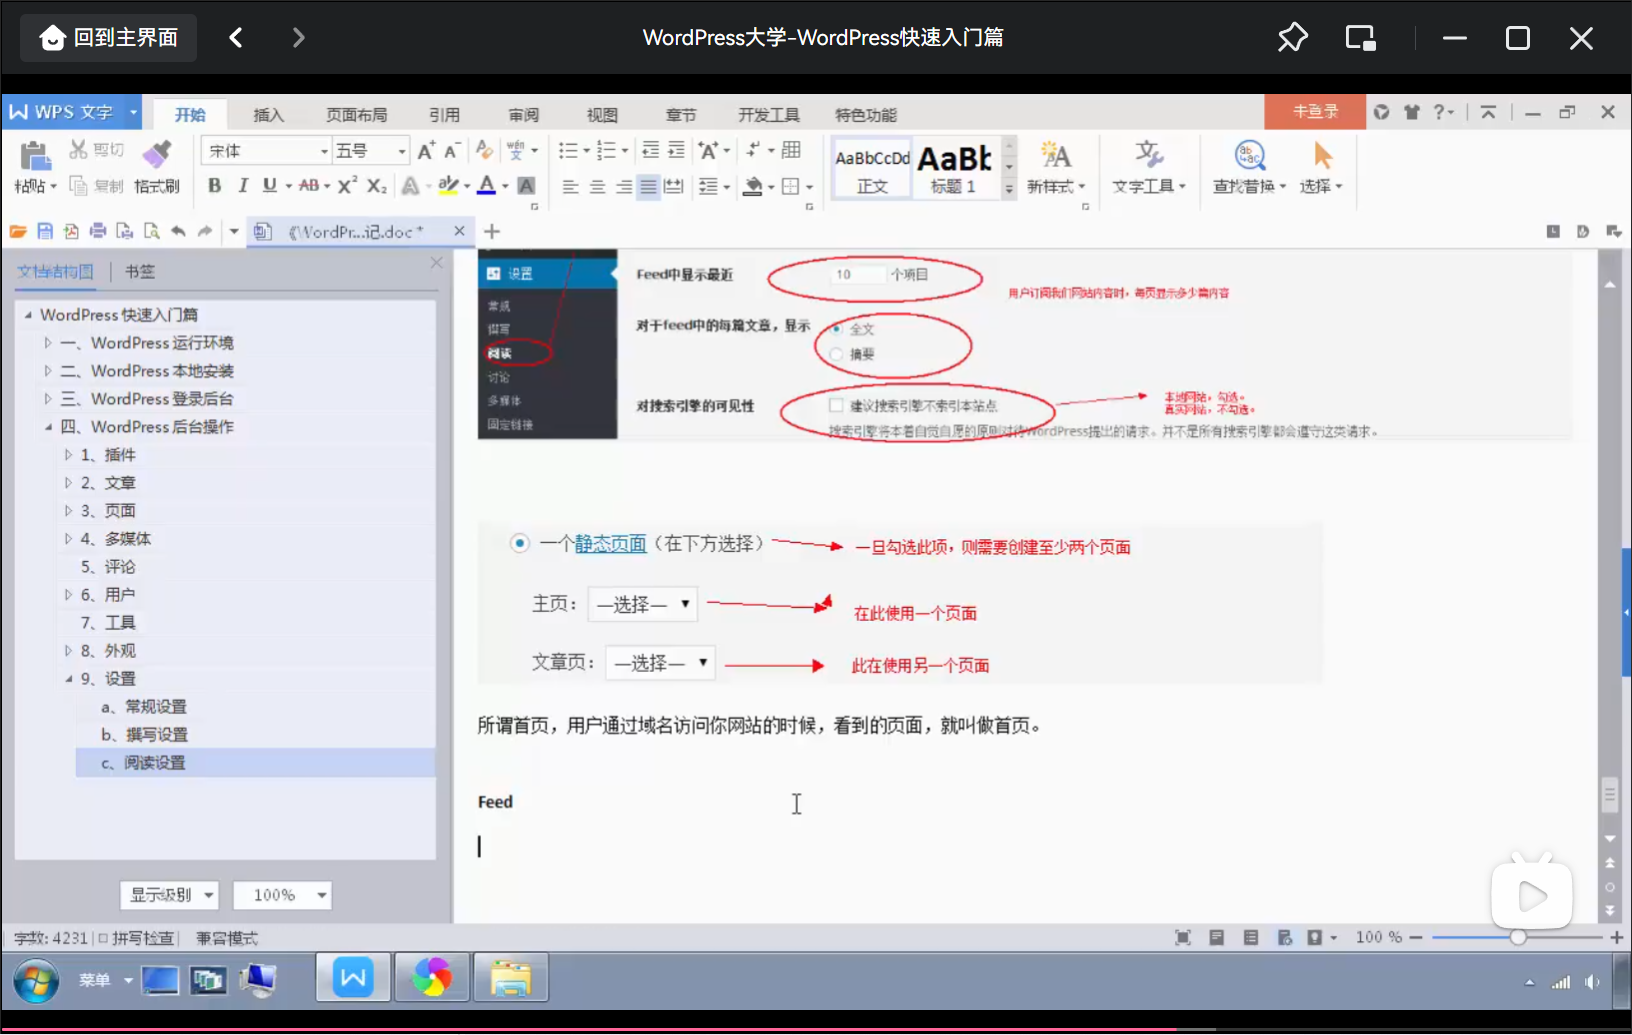The height and width of the screenshot is (1035, 1632).
Task: Expand the WordPress 本地安装 node
Action: [x=48, y=371]
